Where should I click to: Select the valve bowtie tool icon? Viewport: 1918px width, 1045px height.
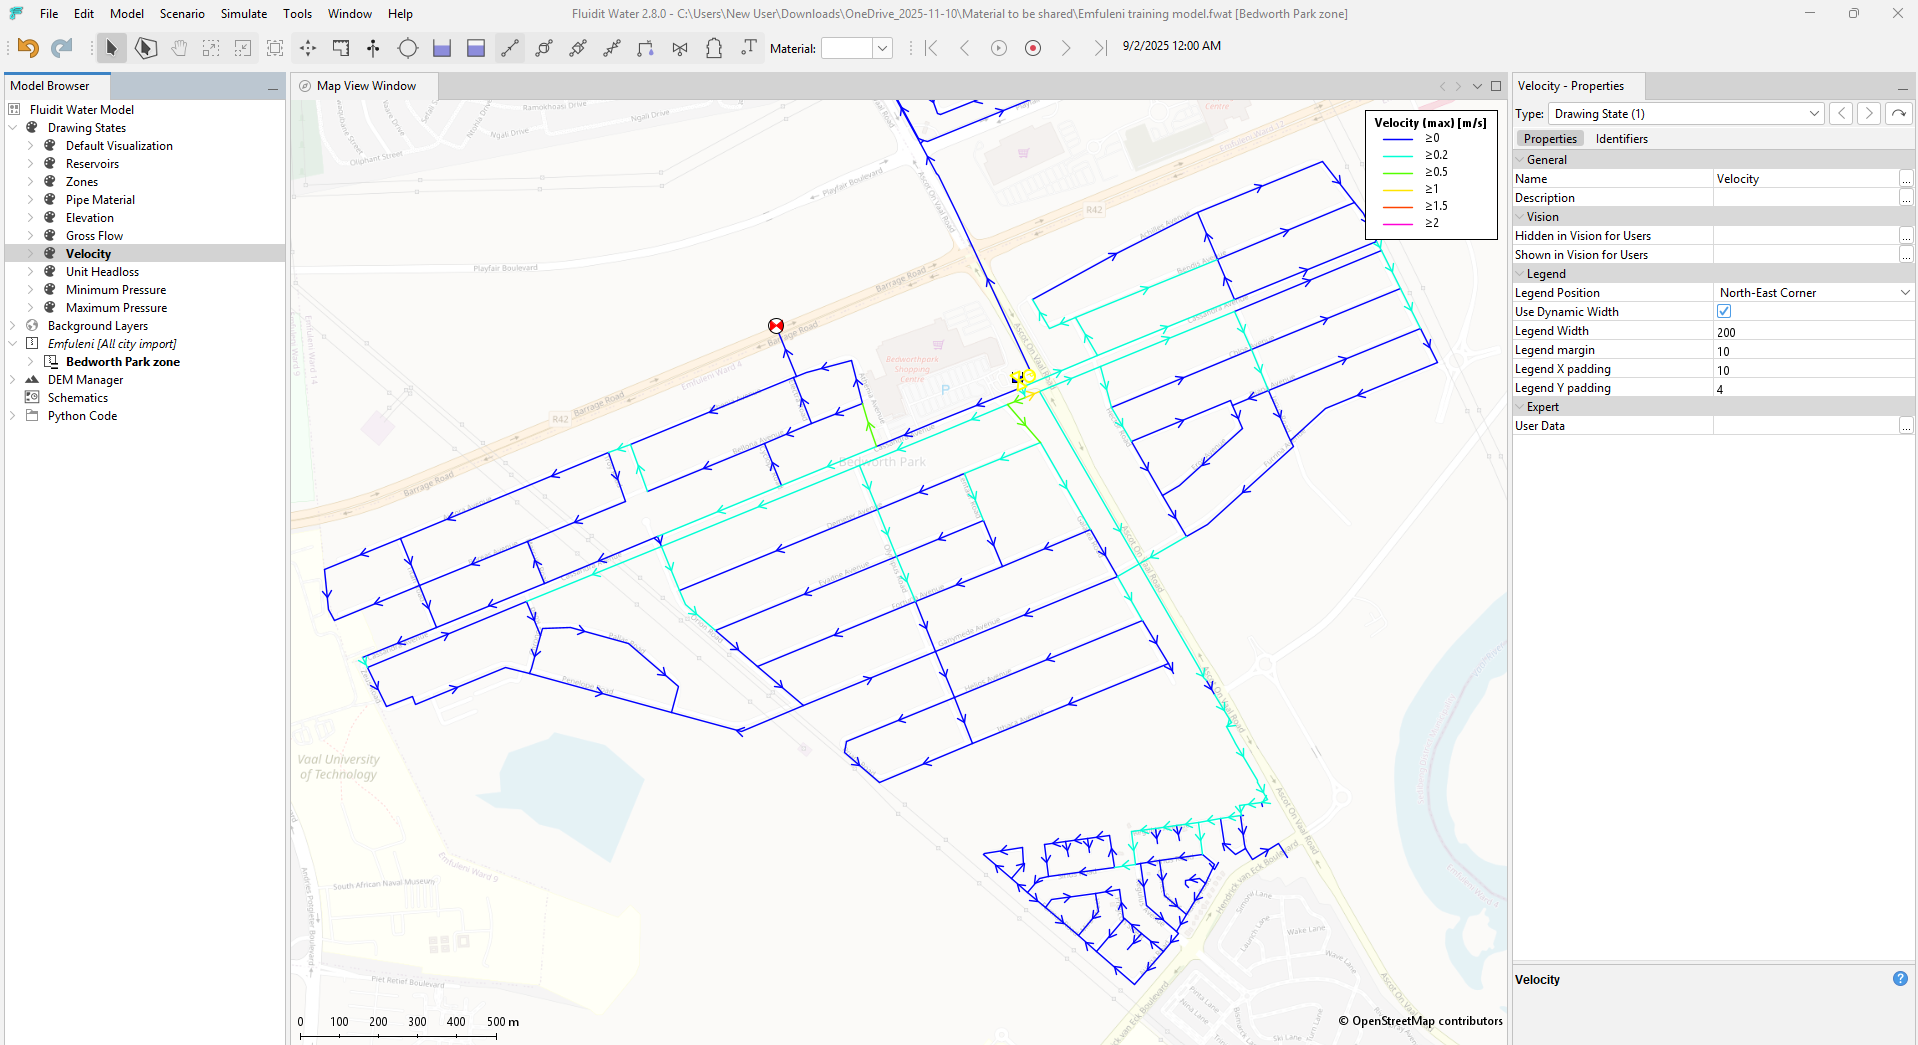pyautogui.click(x=680, y=48)
